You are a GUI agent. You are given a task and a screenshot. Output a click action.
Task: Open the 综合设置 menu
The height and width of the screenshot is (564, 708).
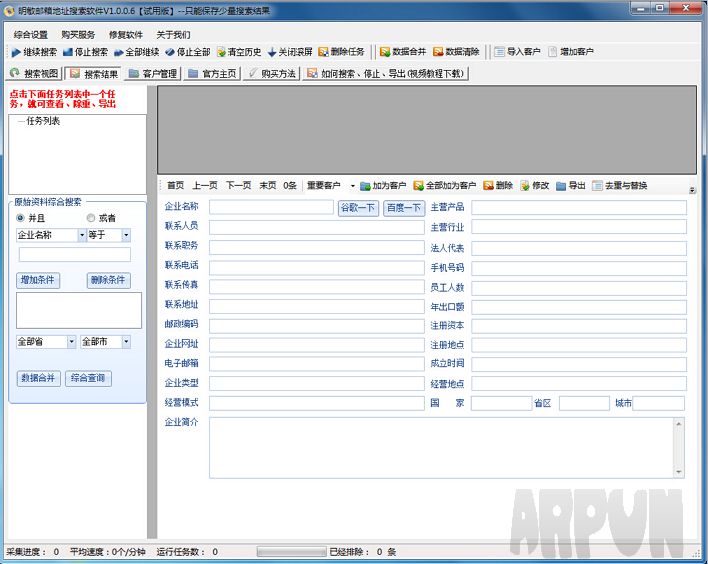pos(31,34)
